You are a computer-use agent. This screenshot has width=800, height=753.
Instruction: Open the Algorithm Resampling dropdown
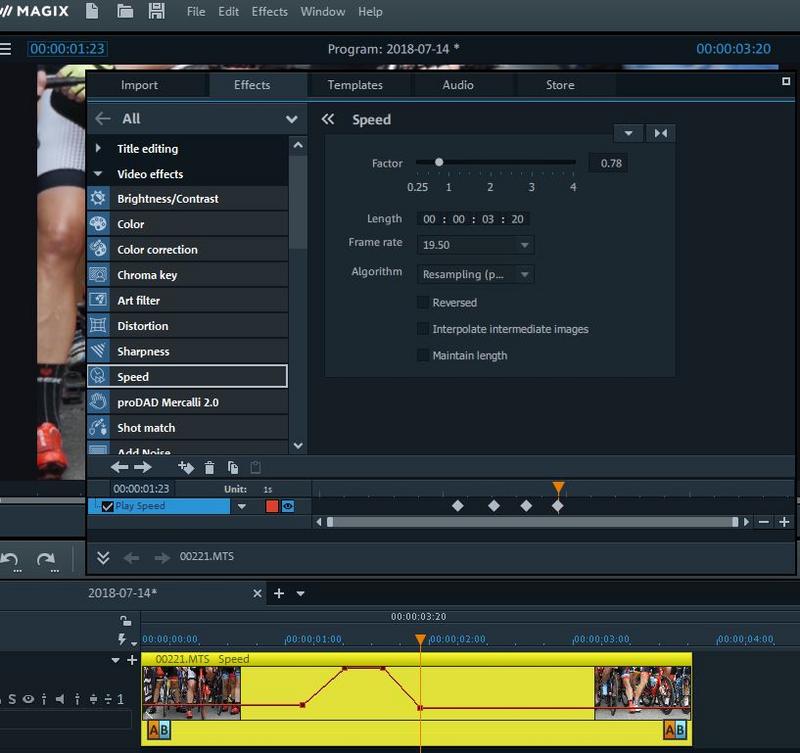[524, 274]
